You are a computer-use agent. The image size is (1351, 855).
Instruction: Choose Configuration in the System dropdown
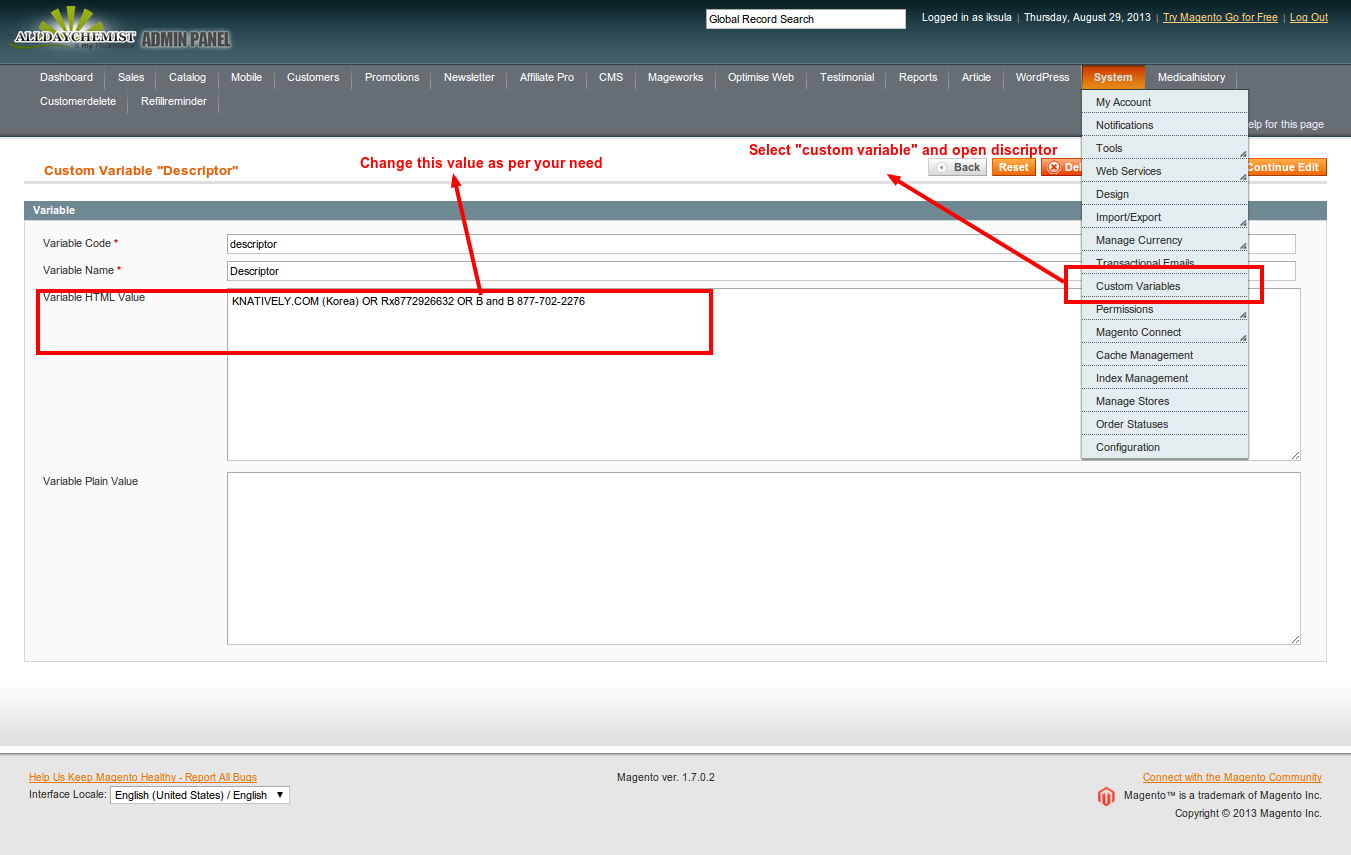[1128, 447]
